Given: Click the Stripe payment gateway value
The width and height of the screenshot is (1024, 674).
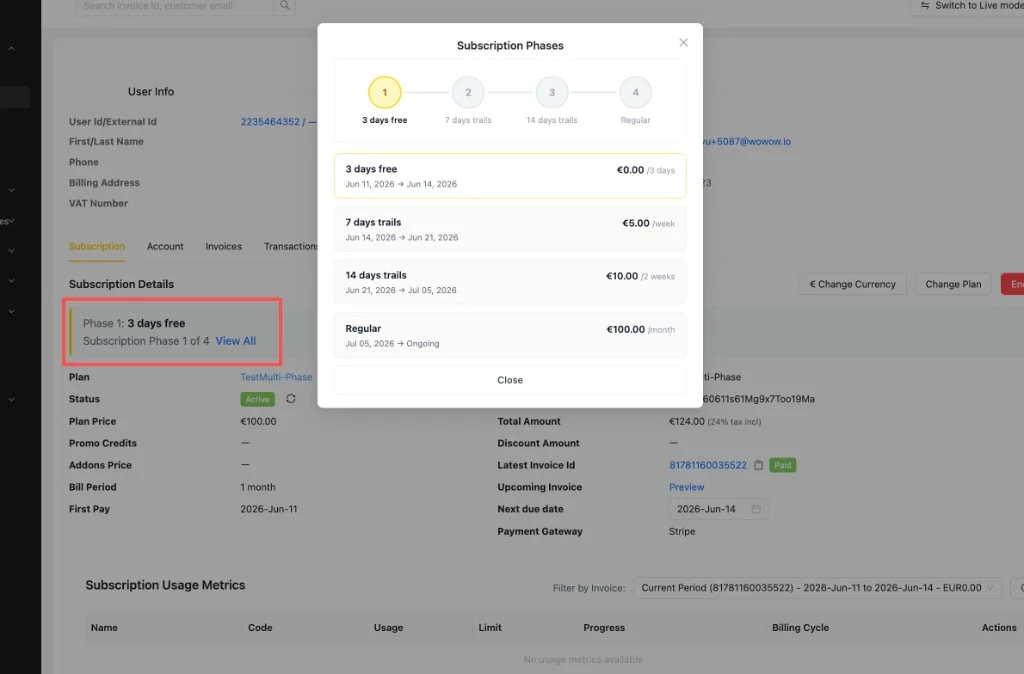Looking at the screenshot, I should tap(682, 532).
